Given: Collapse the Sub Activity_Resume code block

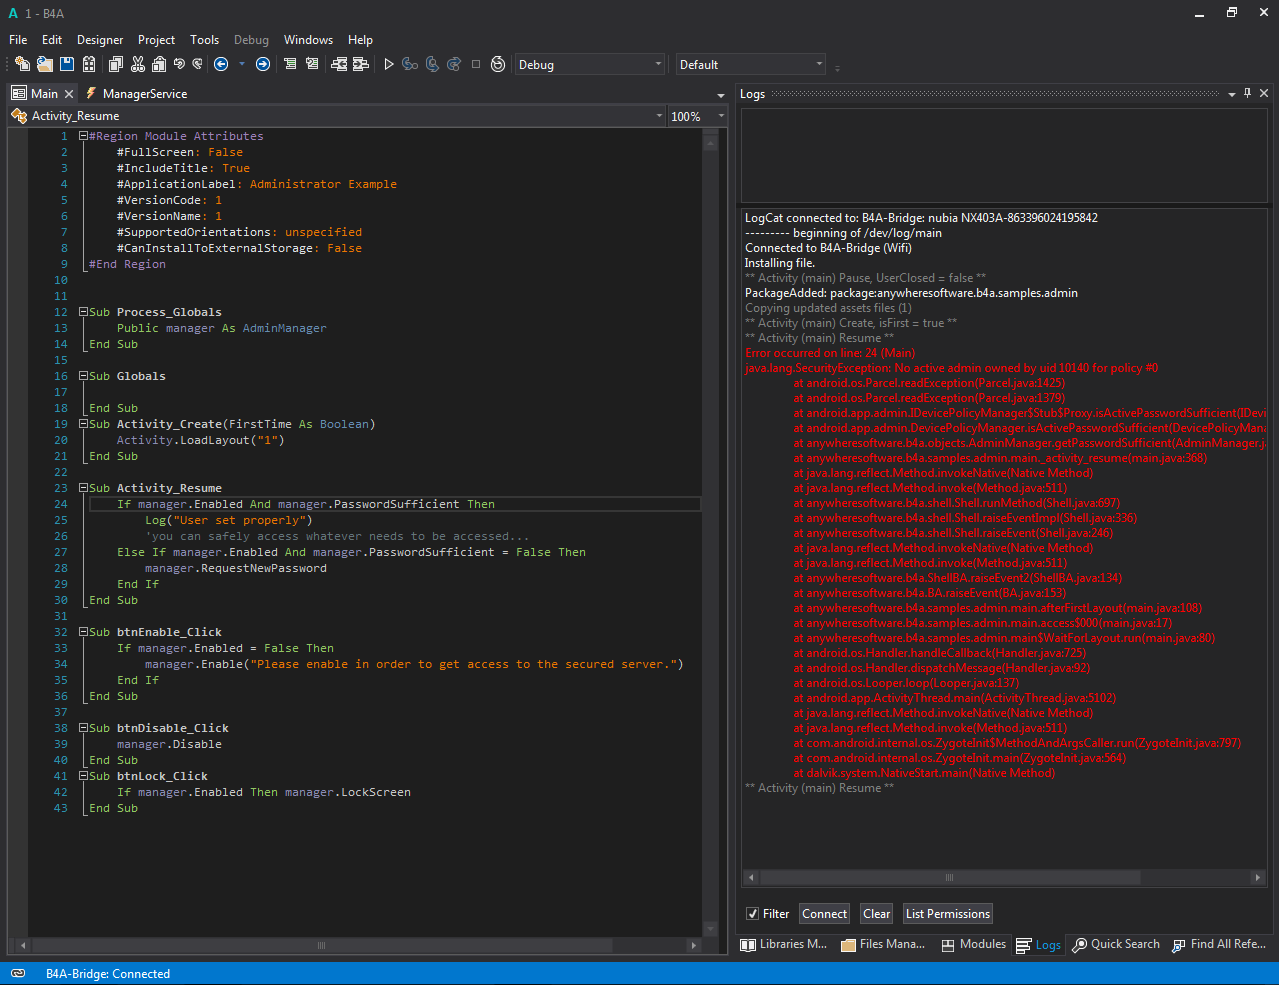Looking at the screenshot, I should point(84,488).
